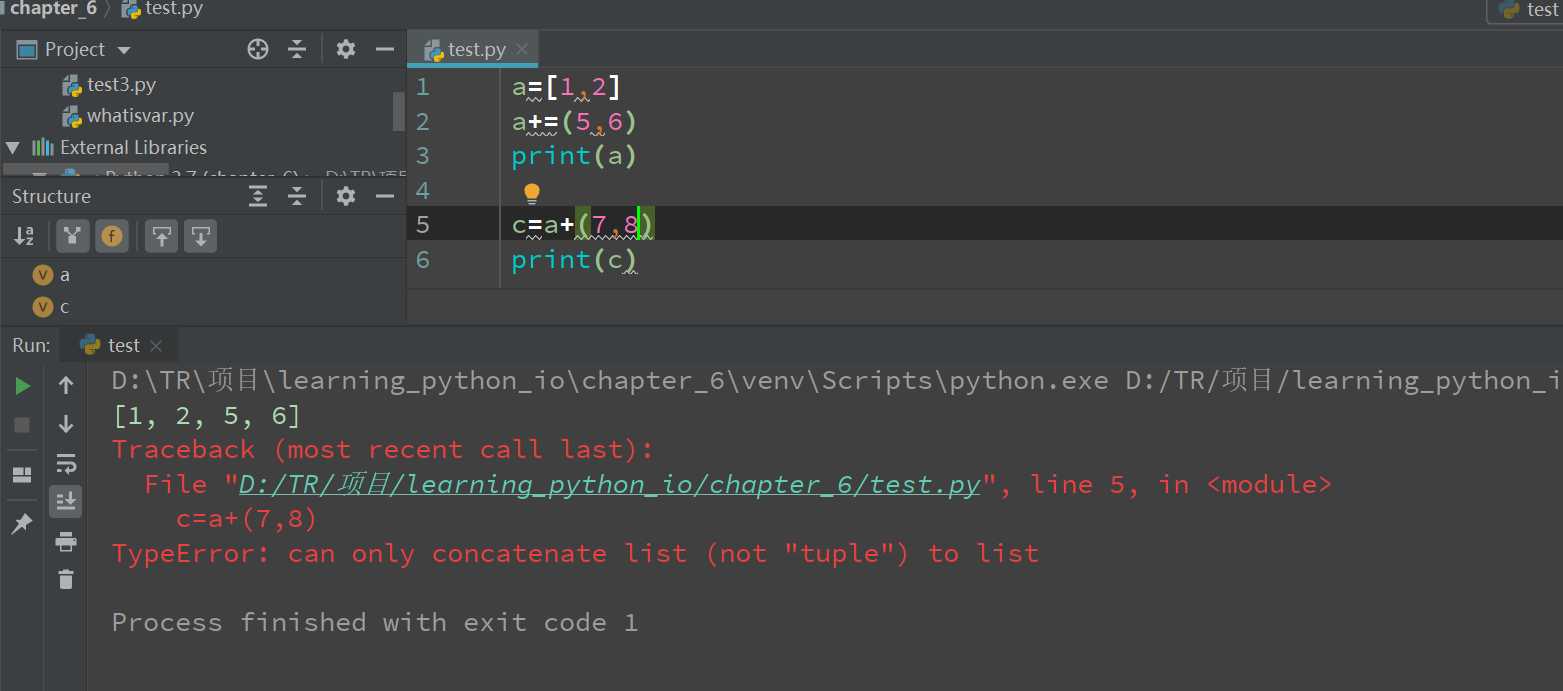Image resolution: width=1563 pixels, height=691 pixels.
Task: Click the chapter_6 breadcrumb
Action: 52,9
